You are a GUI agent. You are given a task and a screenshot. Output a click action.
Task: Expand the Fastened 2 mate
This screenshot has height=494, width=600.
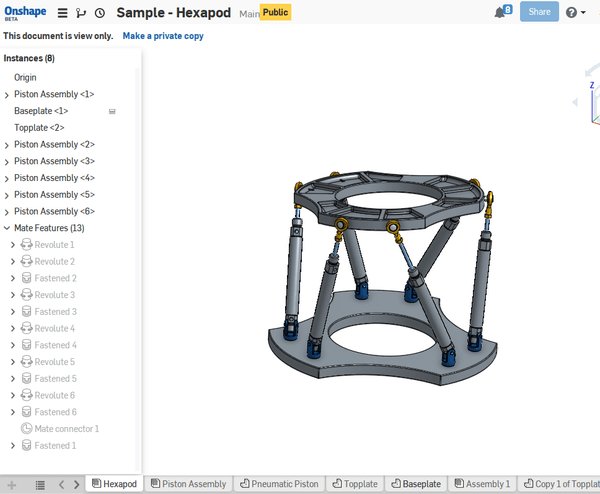(x=13, y=278)
